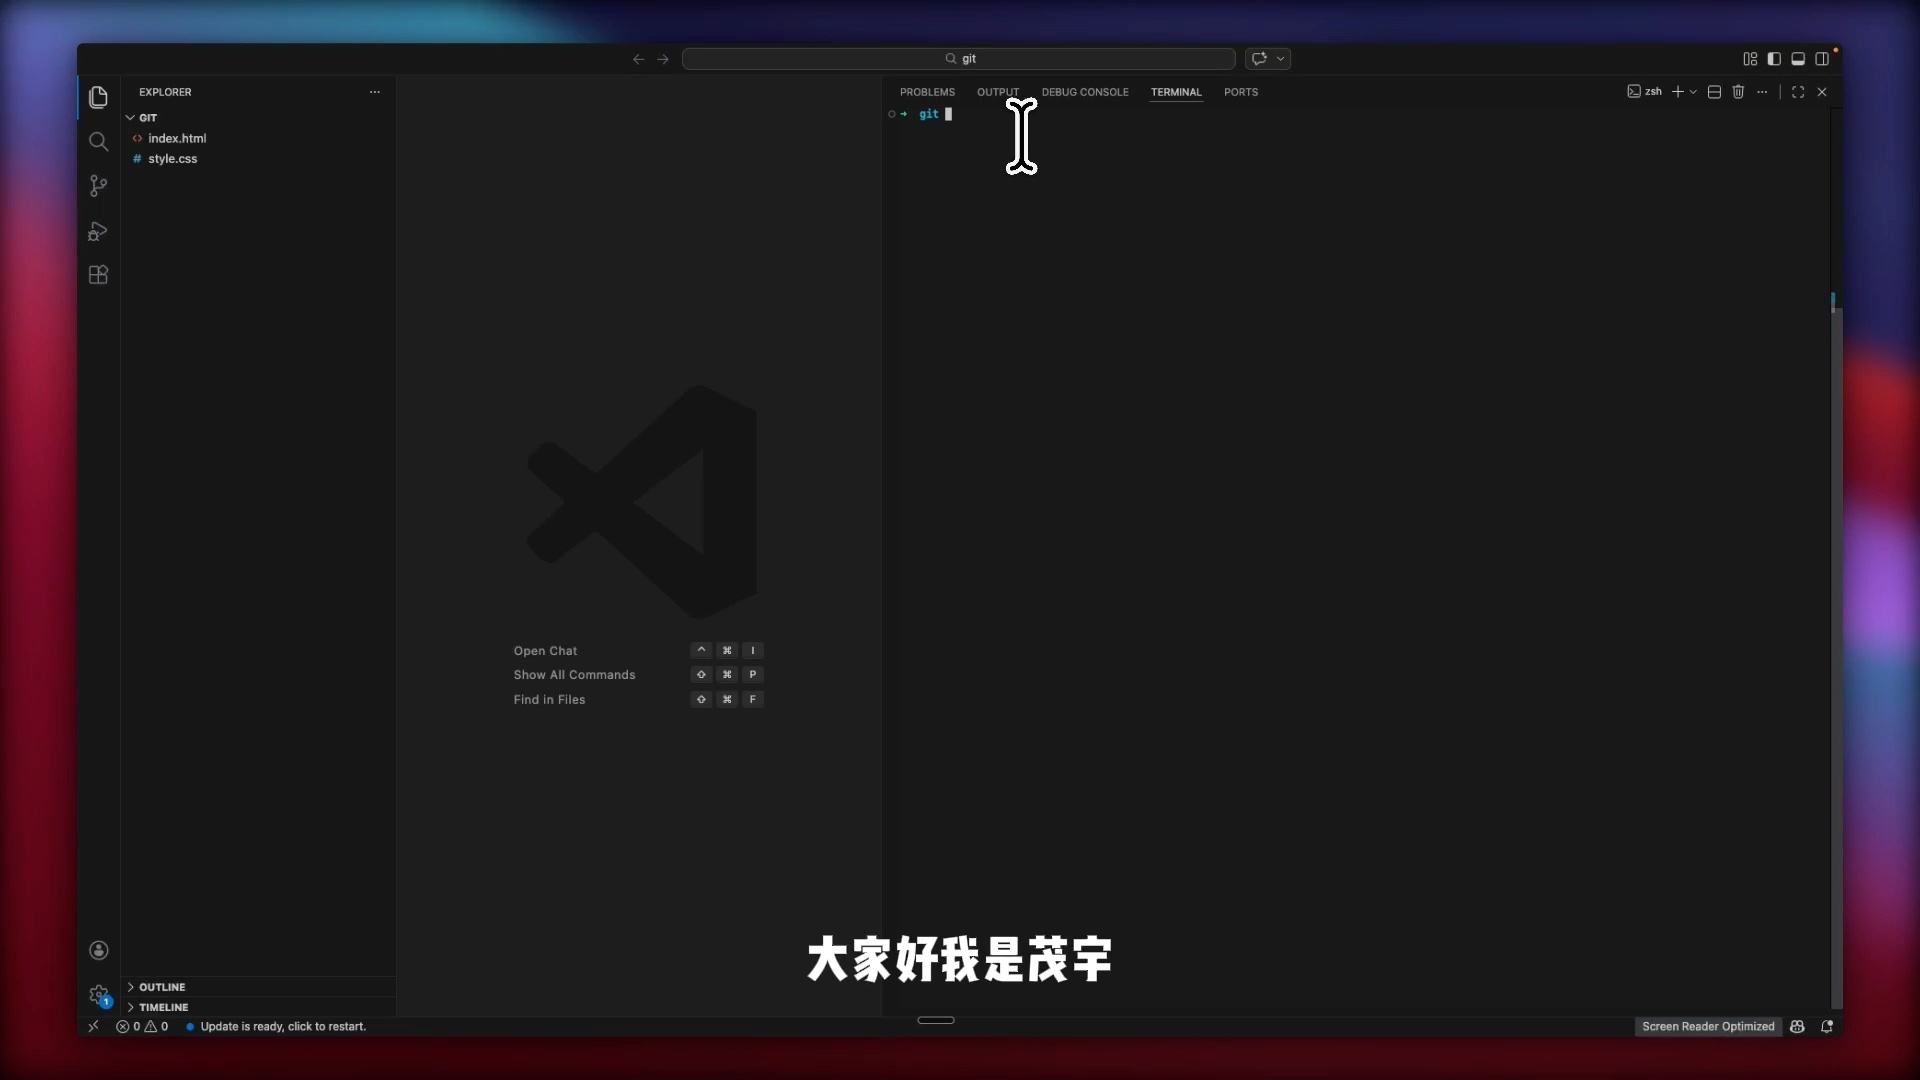Viewport: 1920px width, 1080px height.
Task: Open the Manage gear settings icon
Action: tap(98, 995)
